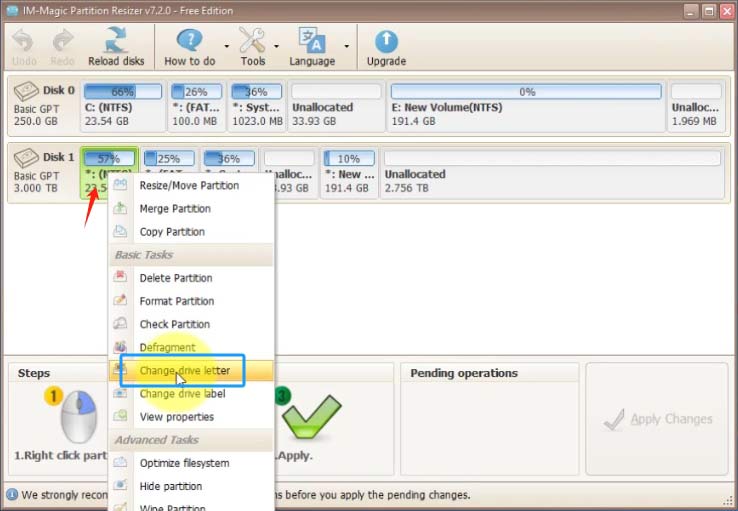This screenshot has width=738, height=511.
Task: Select the 33.93 GB Unallocated space on Disk 0
Action: [x=336, y=105]
